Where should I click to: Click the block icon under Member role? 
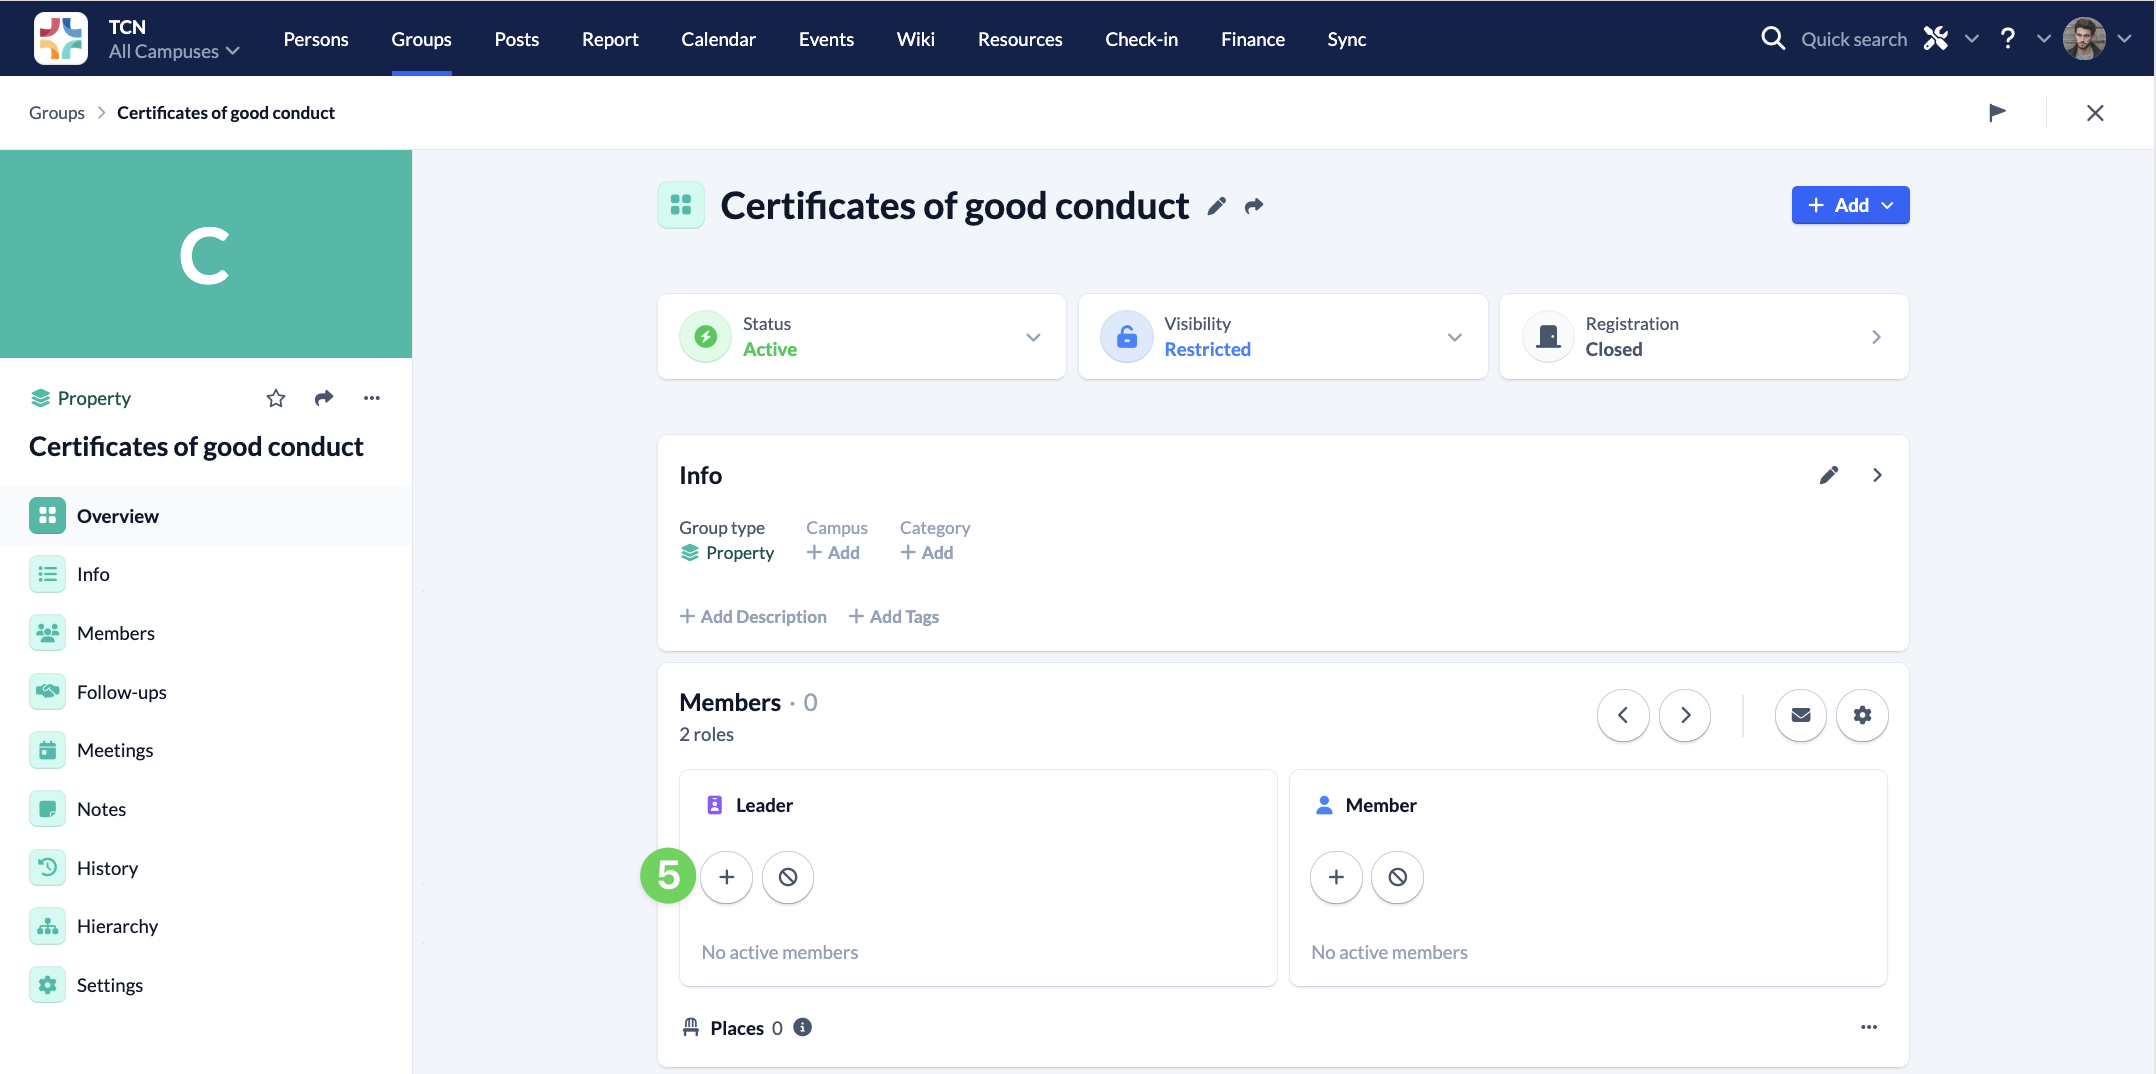pos(1397,877)
